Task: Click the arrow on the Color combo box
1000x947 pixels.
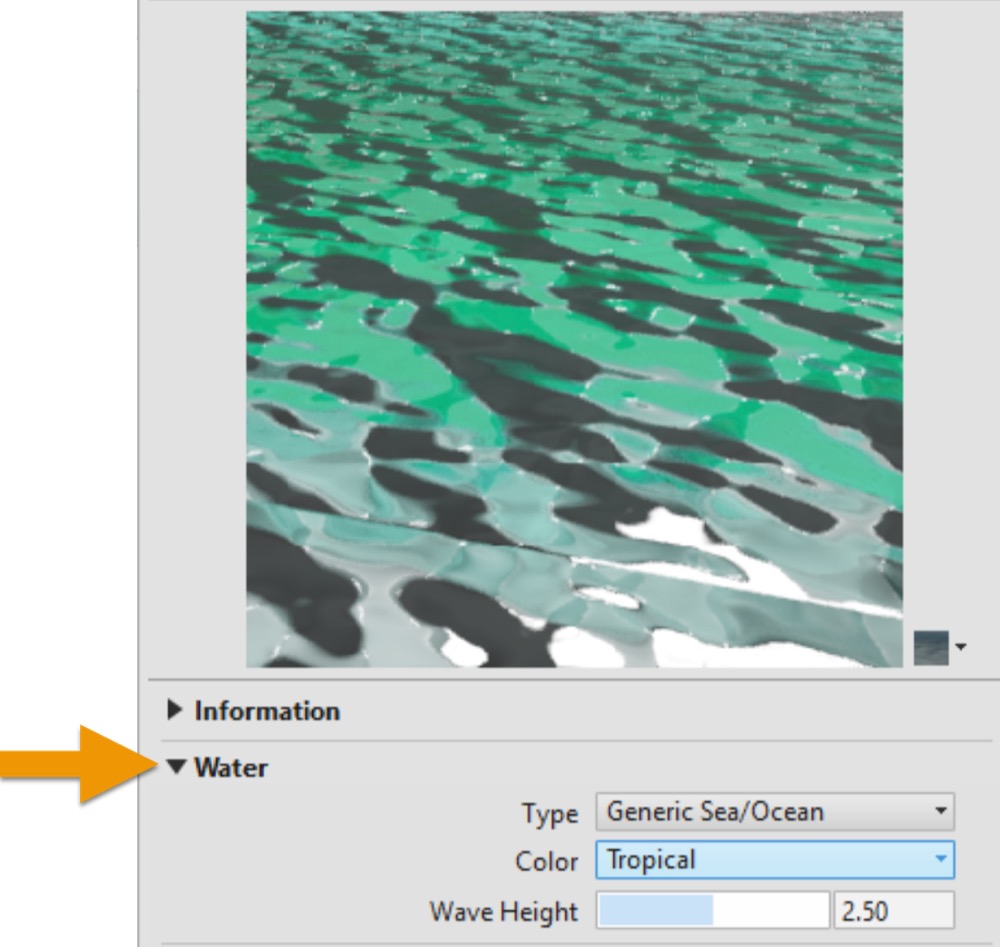Action: point(939,860)
